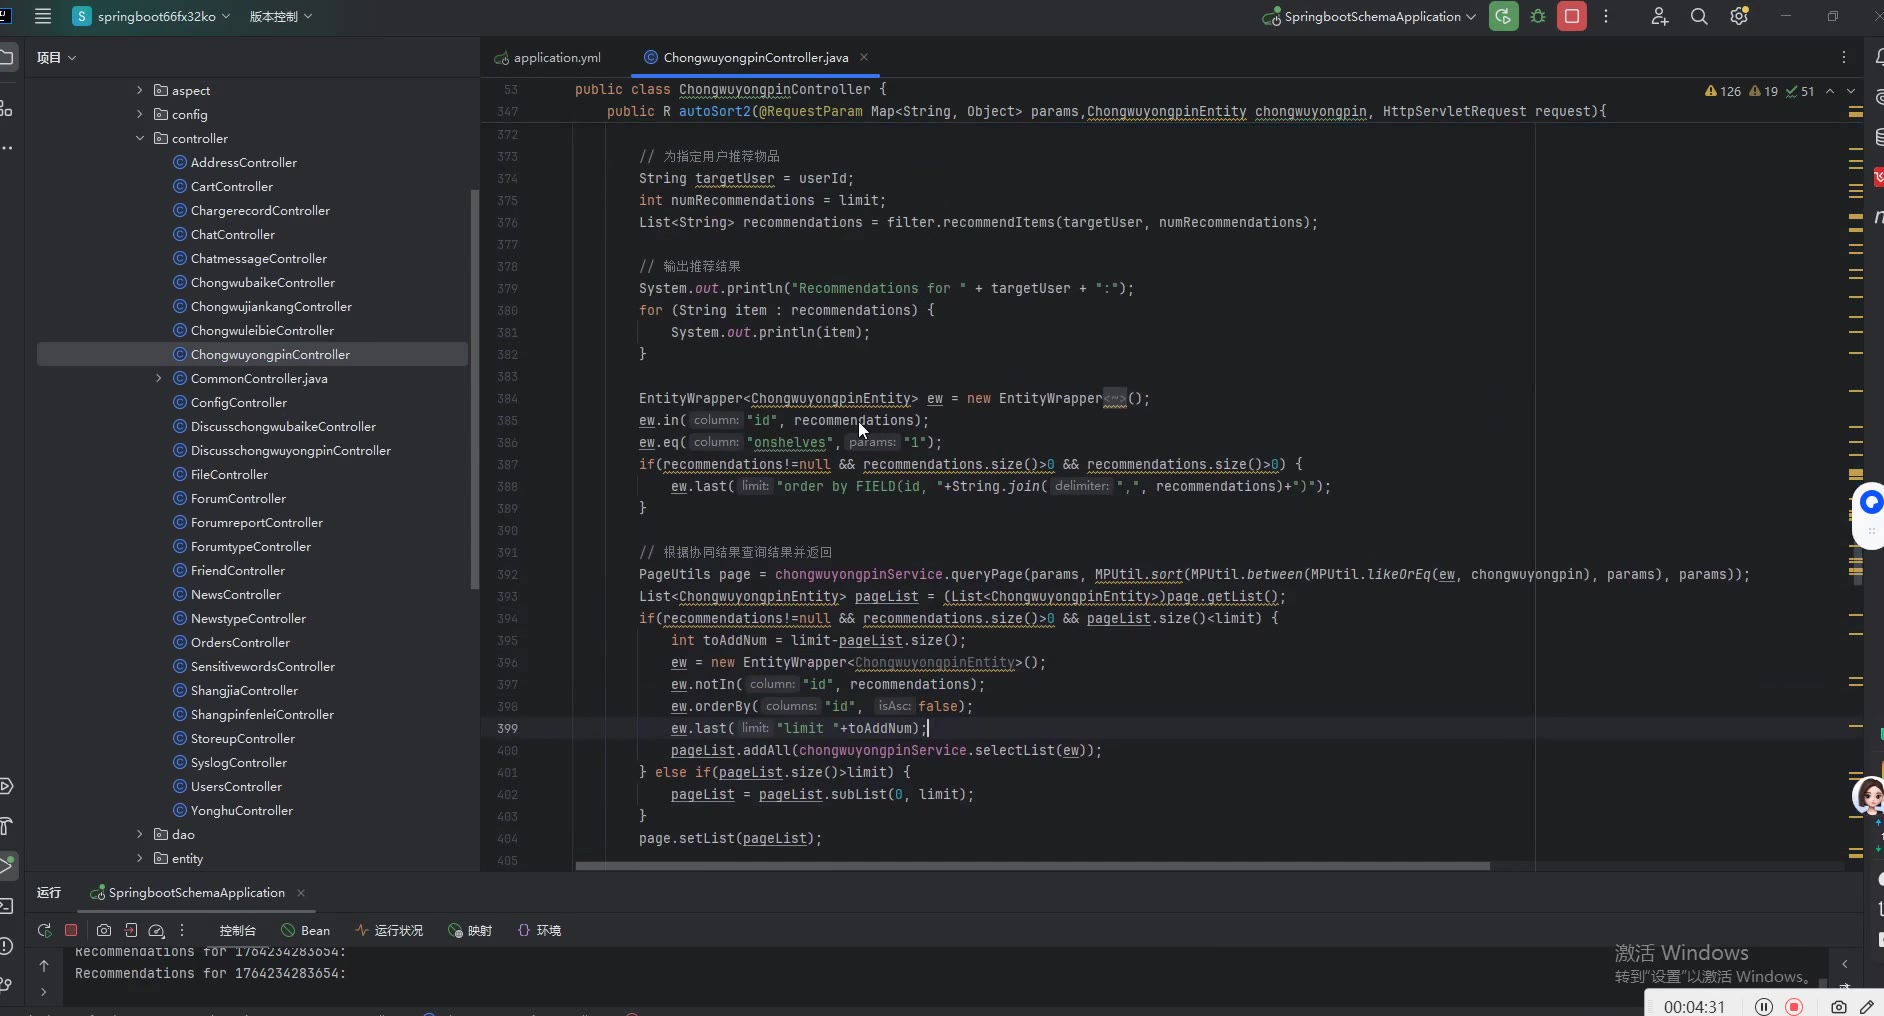Open OrdersController in project tree
Image resolution: width=1884 pixels, height=1016 pixels.
(x=240, y=643)
